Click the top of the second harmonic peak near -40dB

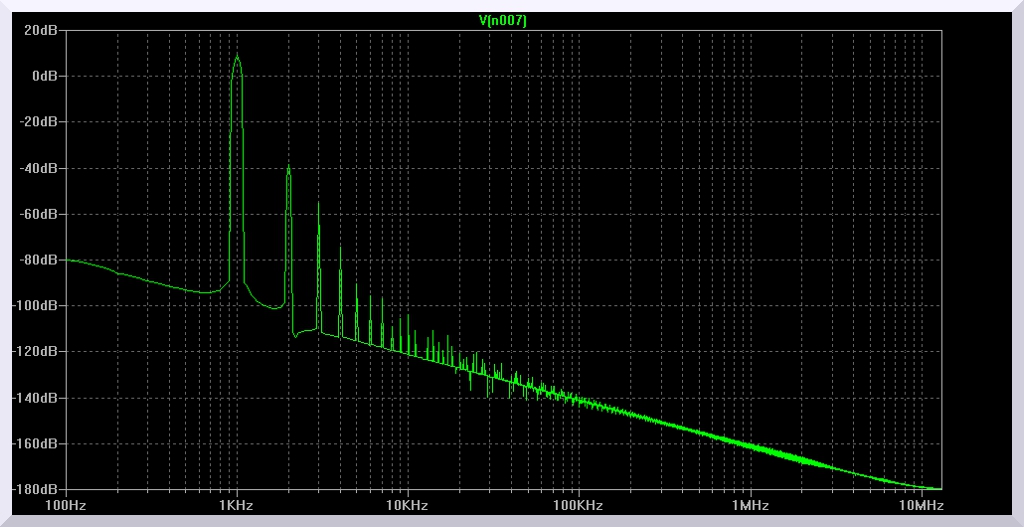click(x=288, y=166)
